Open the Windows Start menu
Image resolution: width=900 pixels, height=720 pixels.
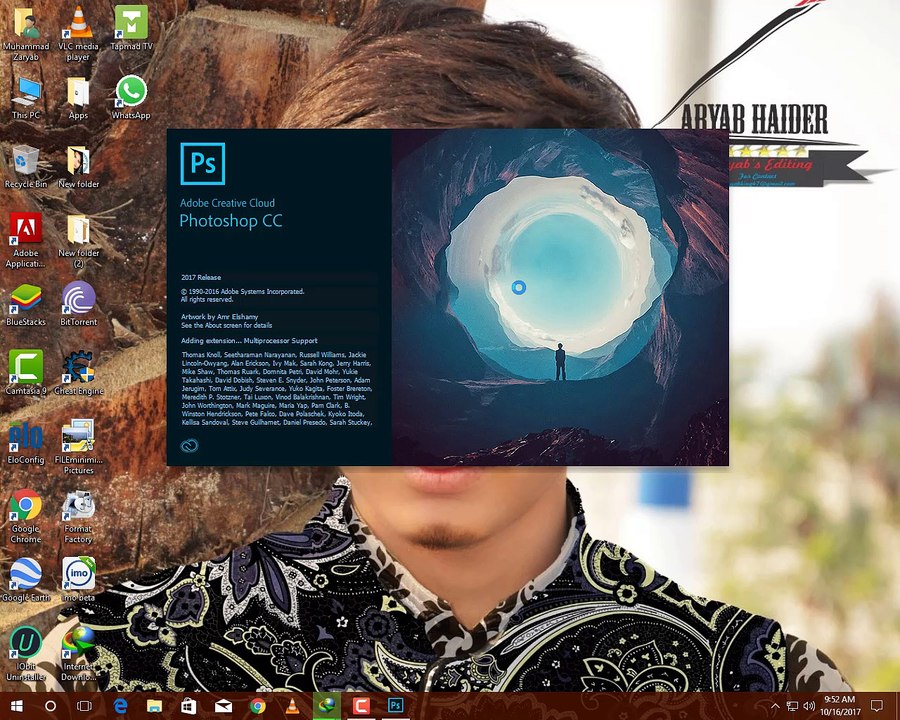pos(16,706)
